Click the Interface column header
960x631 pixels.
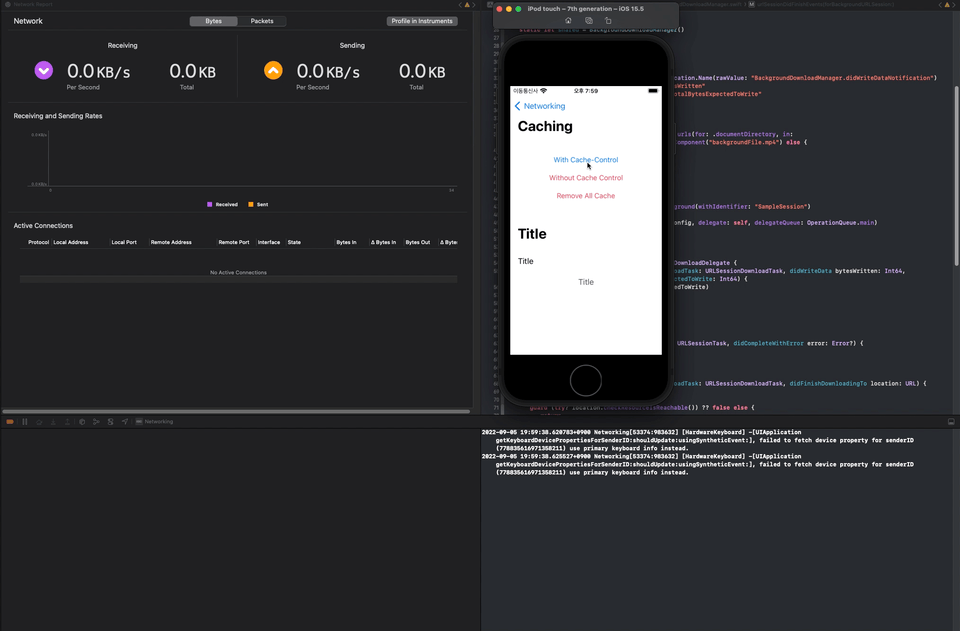coord(269,242)
